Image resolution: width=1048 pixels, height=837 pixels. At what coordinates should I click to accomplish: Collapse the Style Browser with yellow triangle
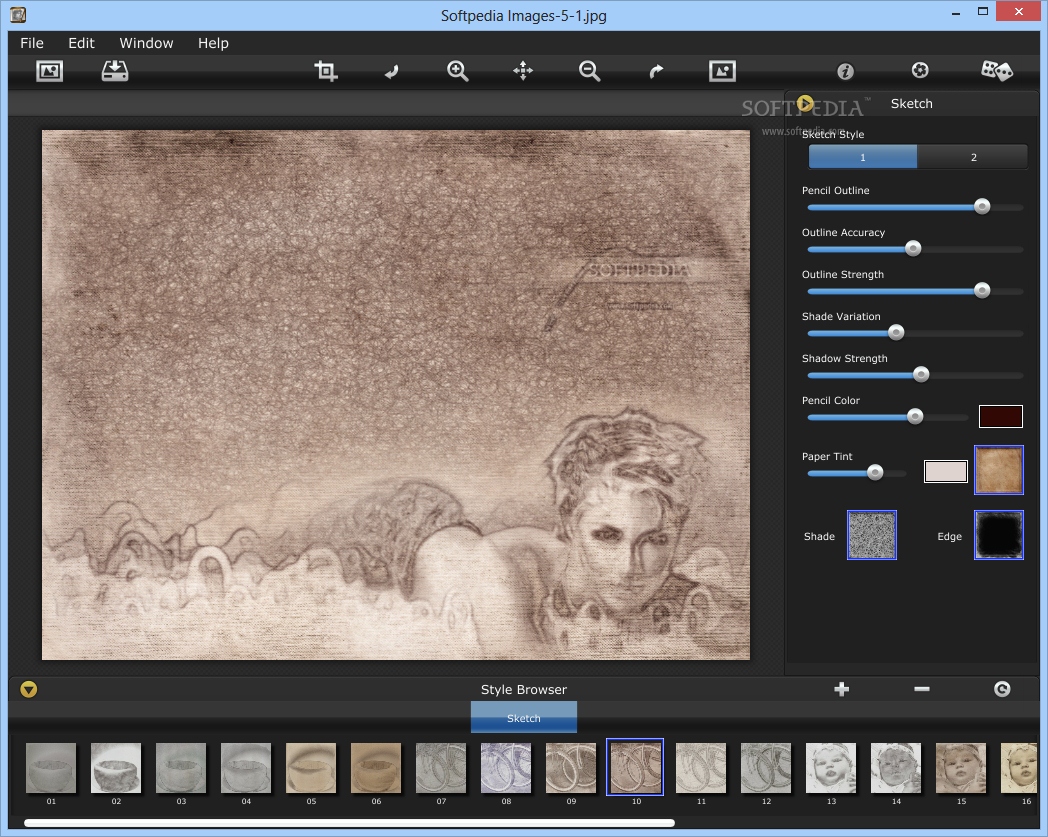tap(28, 689)
